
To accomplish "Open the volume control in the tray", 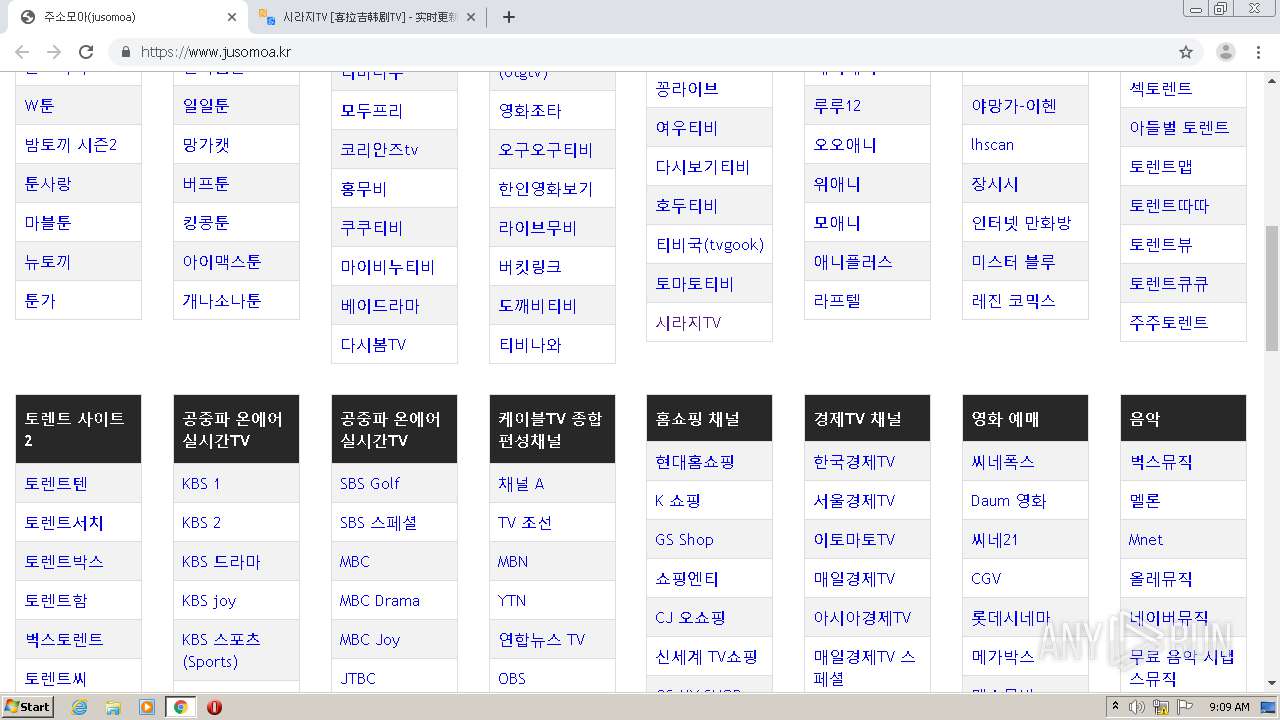I will click(1137, 707).
